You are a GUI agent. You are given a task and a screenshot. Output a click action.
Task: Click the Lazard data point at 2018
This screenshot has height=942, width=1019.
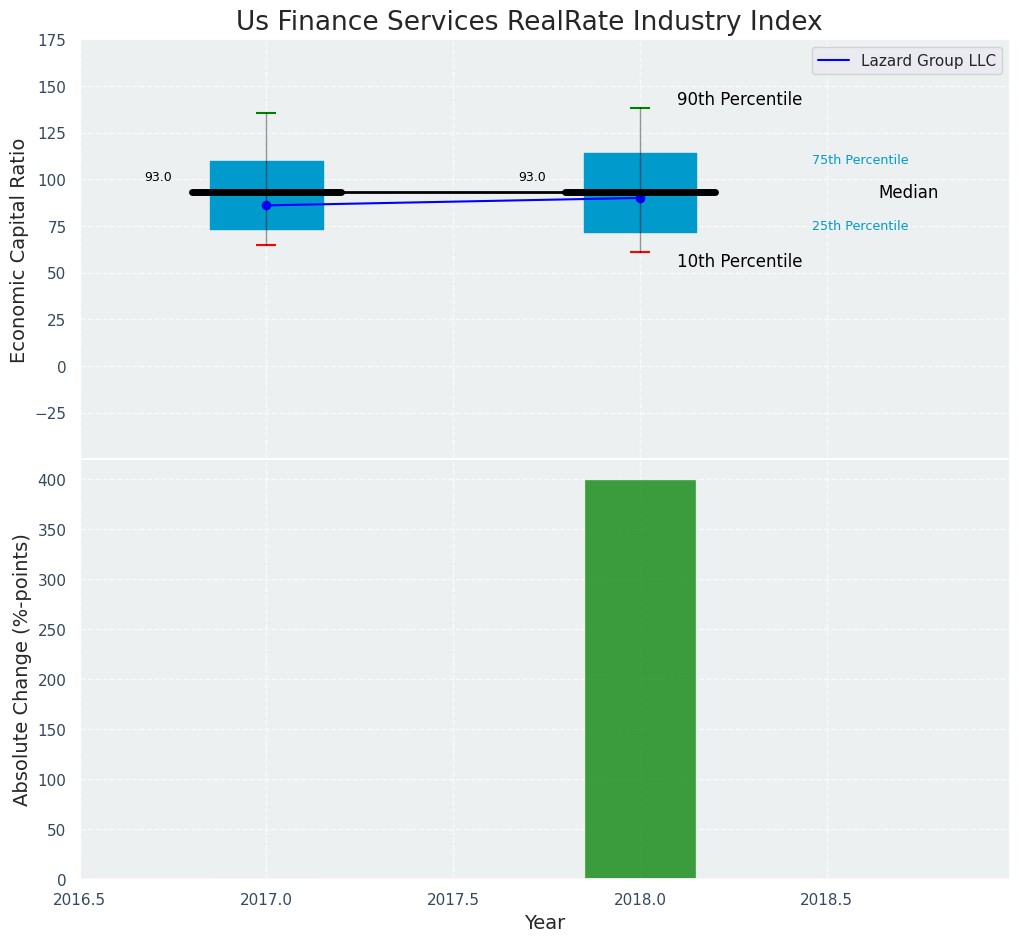click(640, 198)
